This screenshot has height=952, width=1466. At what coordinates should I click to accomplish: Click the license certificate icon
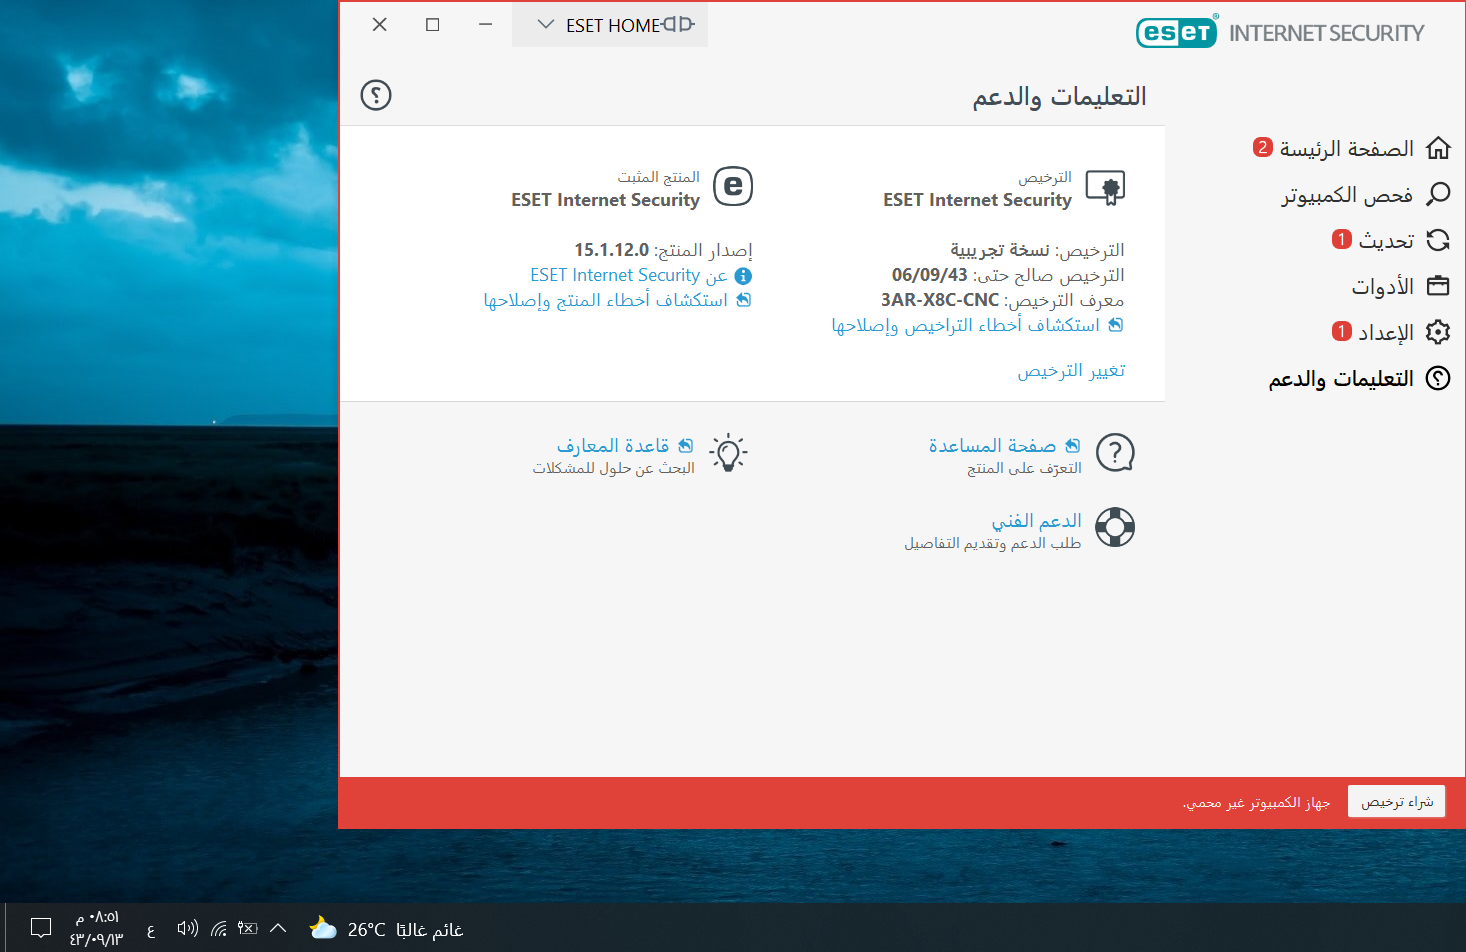tap(1106, 187)
